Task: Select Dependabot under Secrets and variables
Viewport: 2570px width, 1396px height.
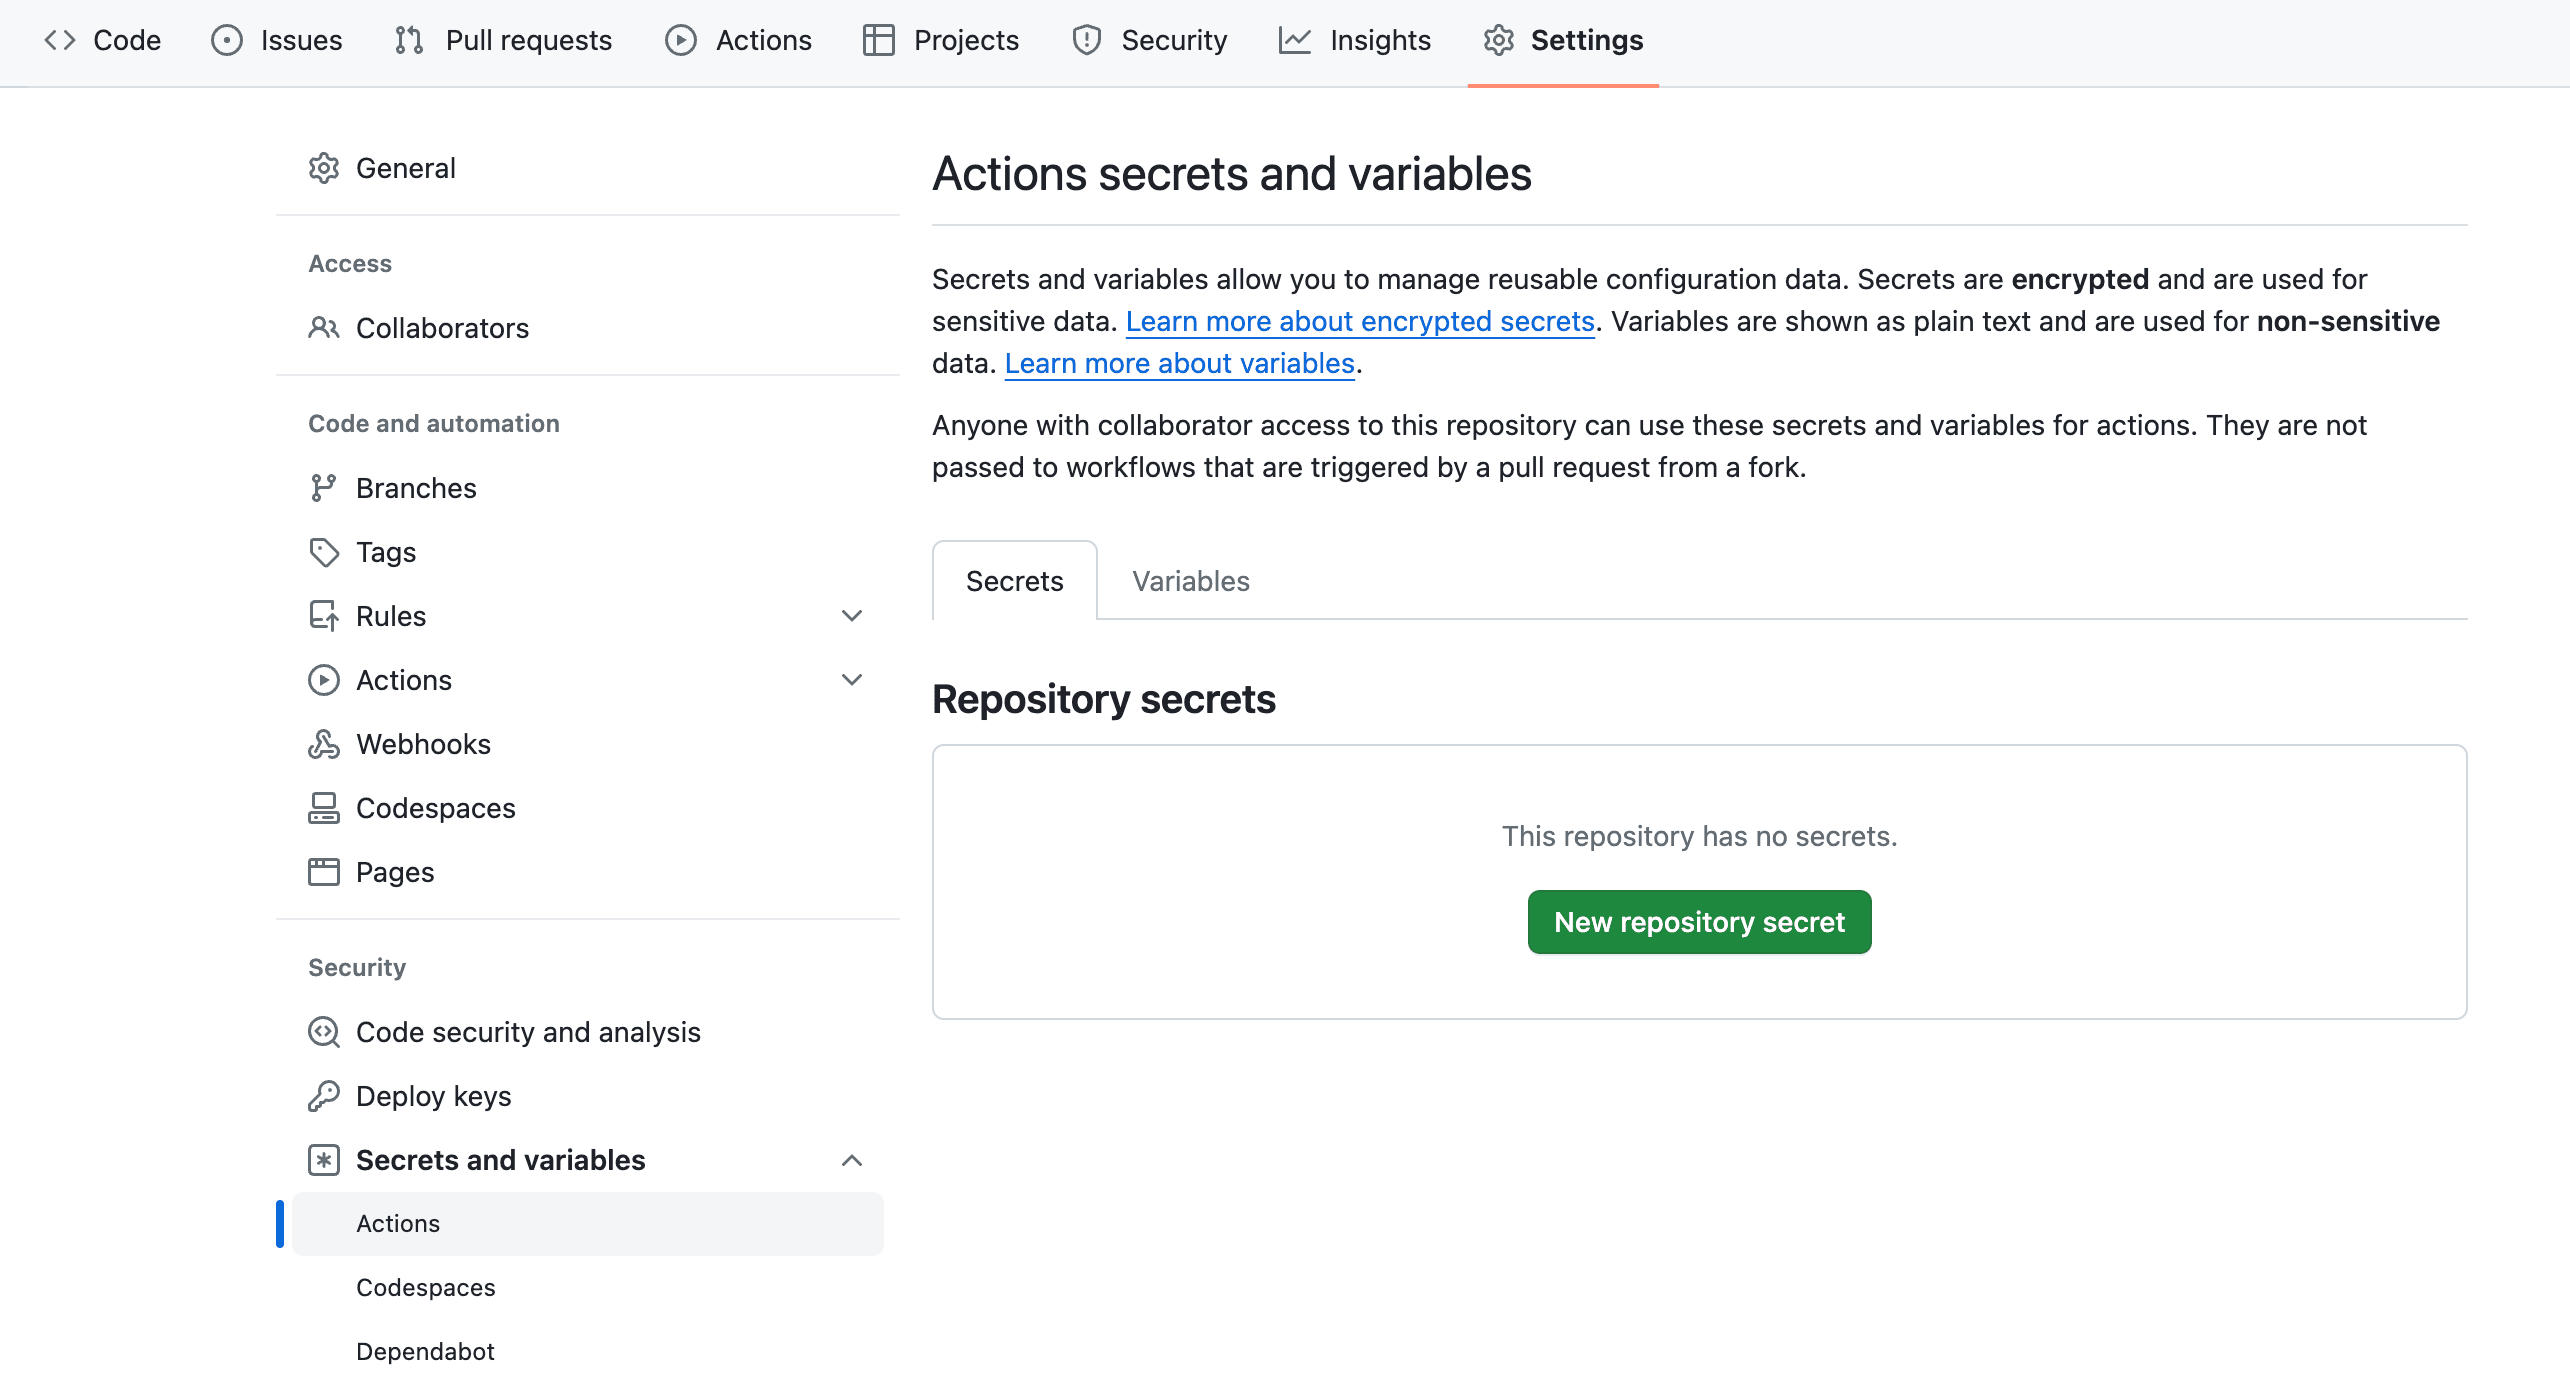Action: [425, 1350]
